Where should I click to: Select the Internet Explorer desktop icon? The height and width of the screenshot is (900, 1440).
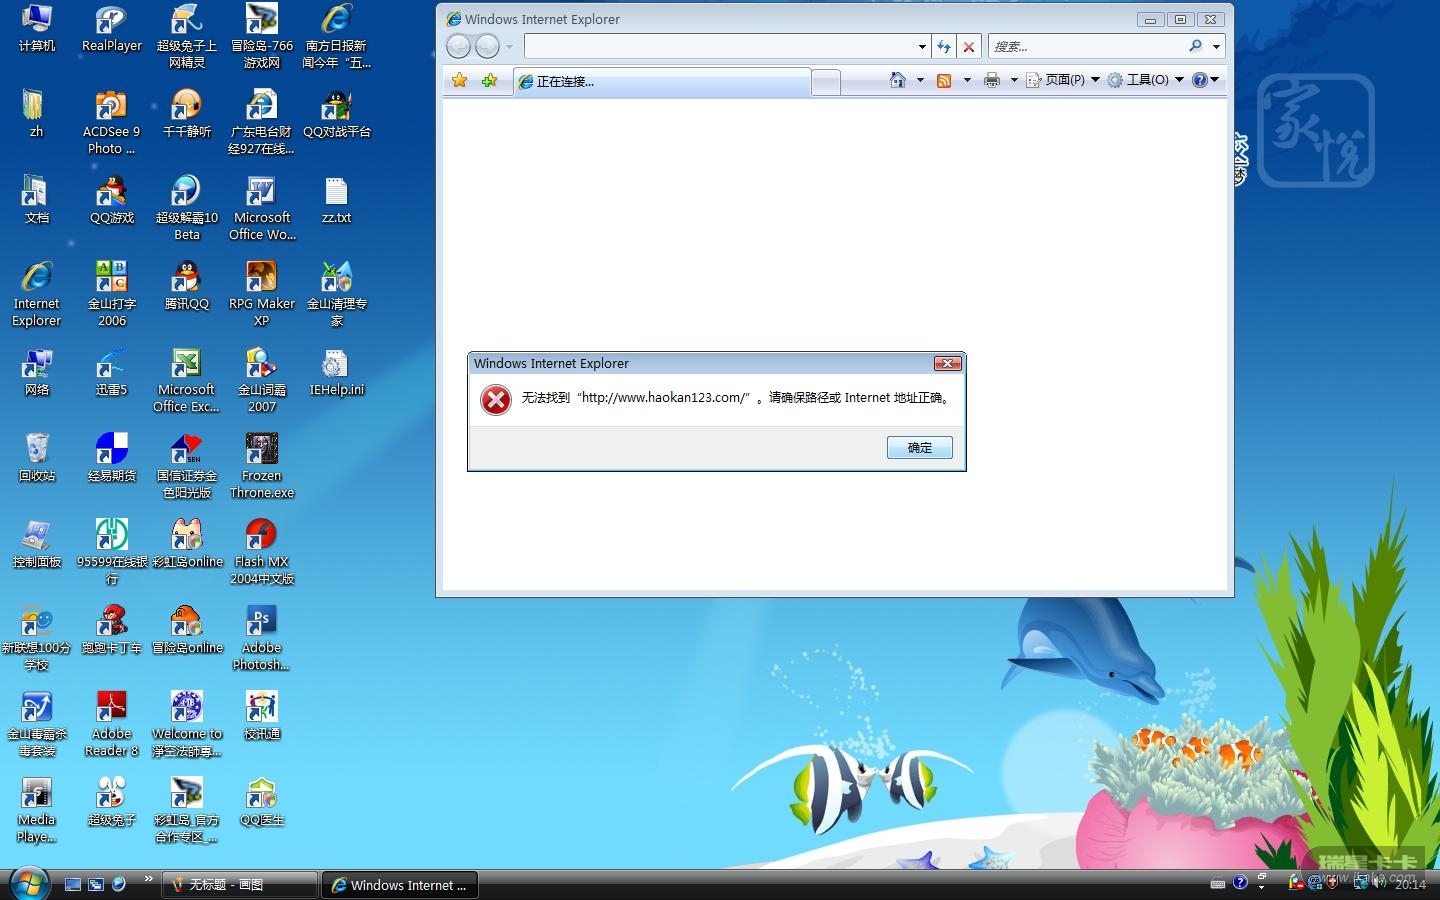(x=37, y=294)
